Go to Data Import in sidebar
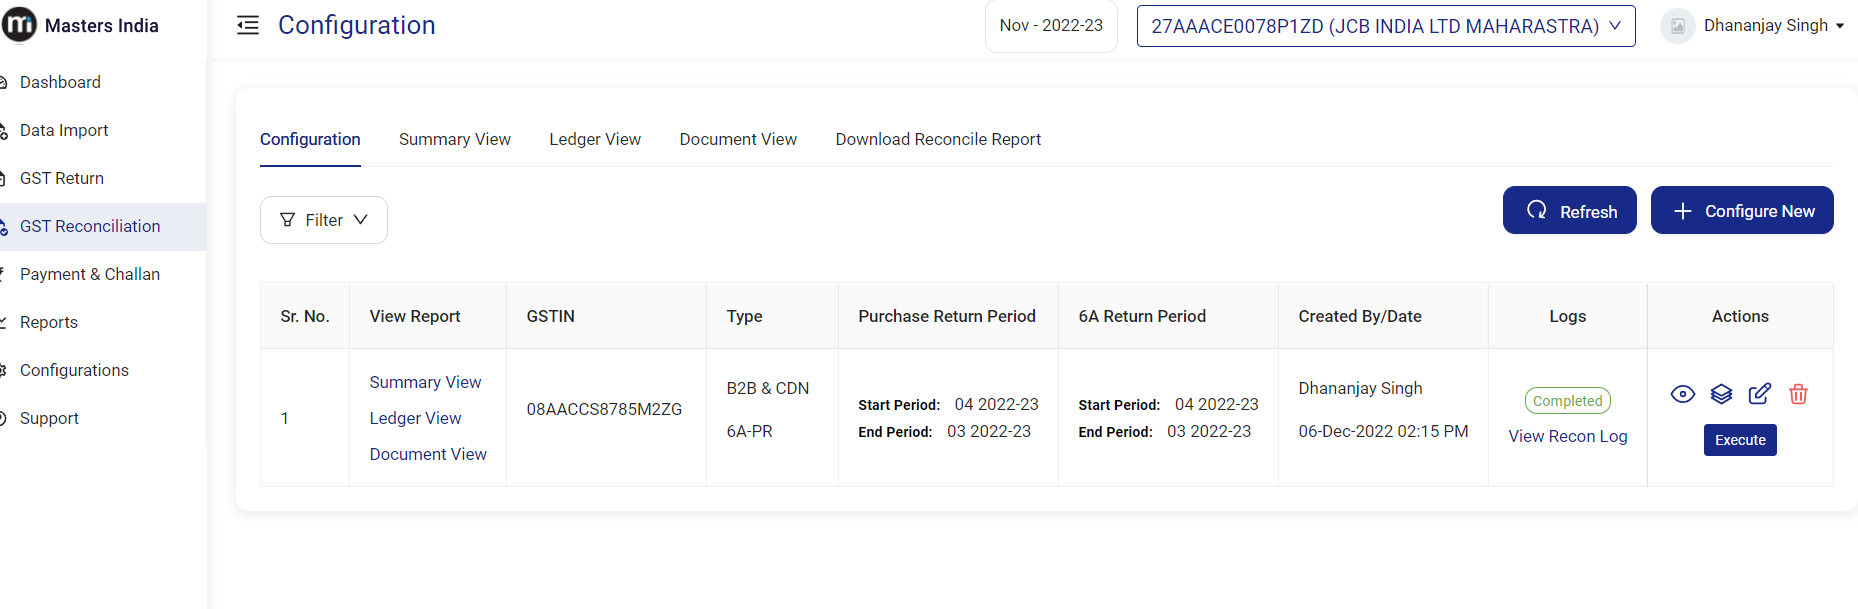Image resolution: width=1858 pixels, height=609 pixels. coord(64,130)
